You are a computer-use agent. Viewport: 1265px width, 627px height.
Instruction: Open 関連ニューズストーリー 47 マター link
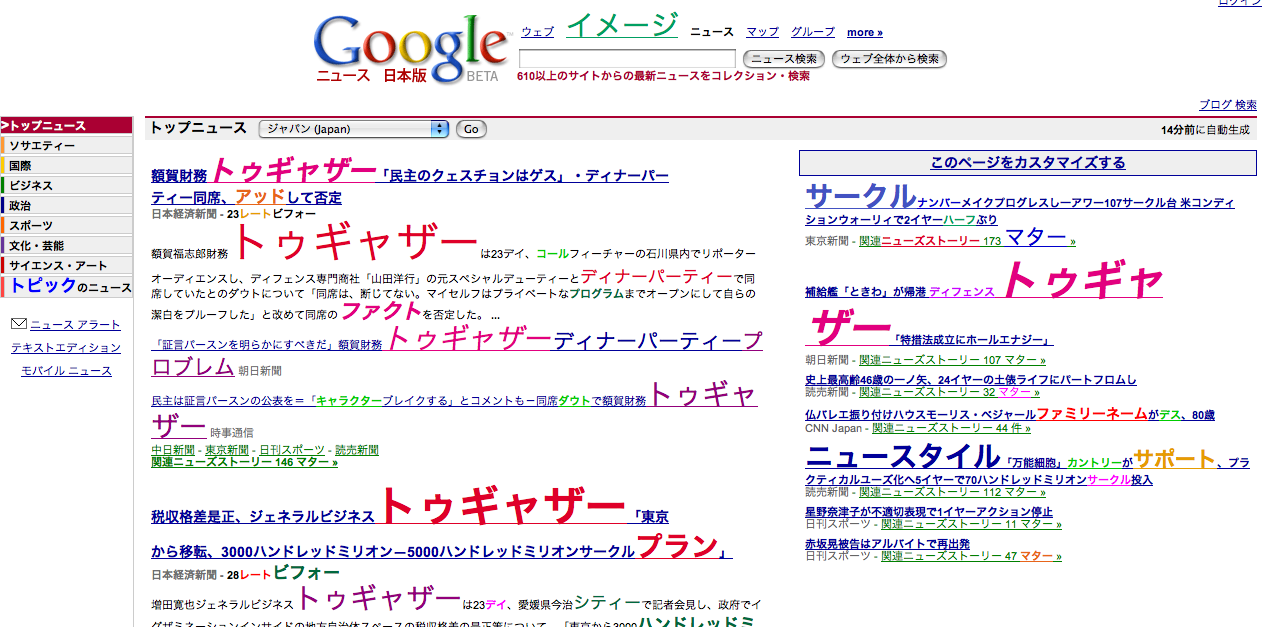pyautogui.click(x=971, y=556)
